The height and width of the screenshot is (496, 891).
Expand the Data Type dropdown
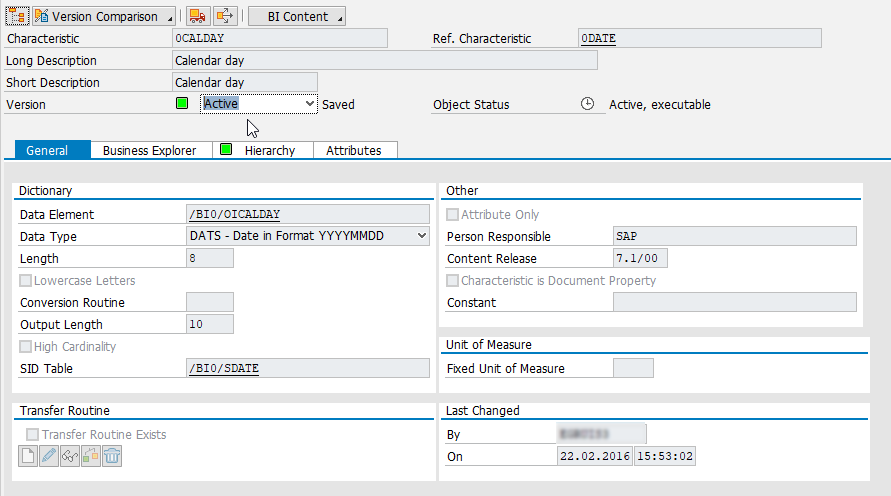tap(421, 237)
